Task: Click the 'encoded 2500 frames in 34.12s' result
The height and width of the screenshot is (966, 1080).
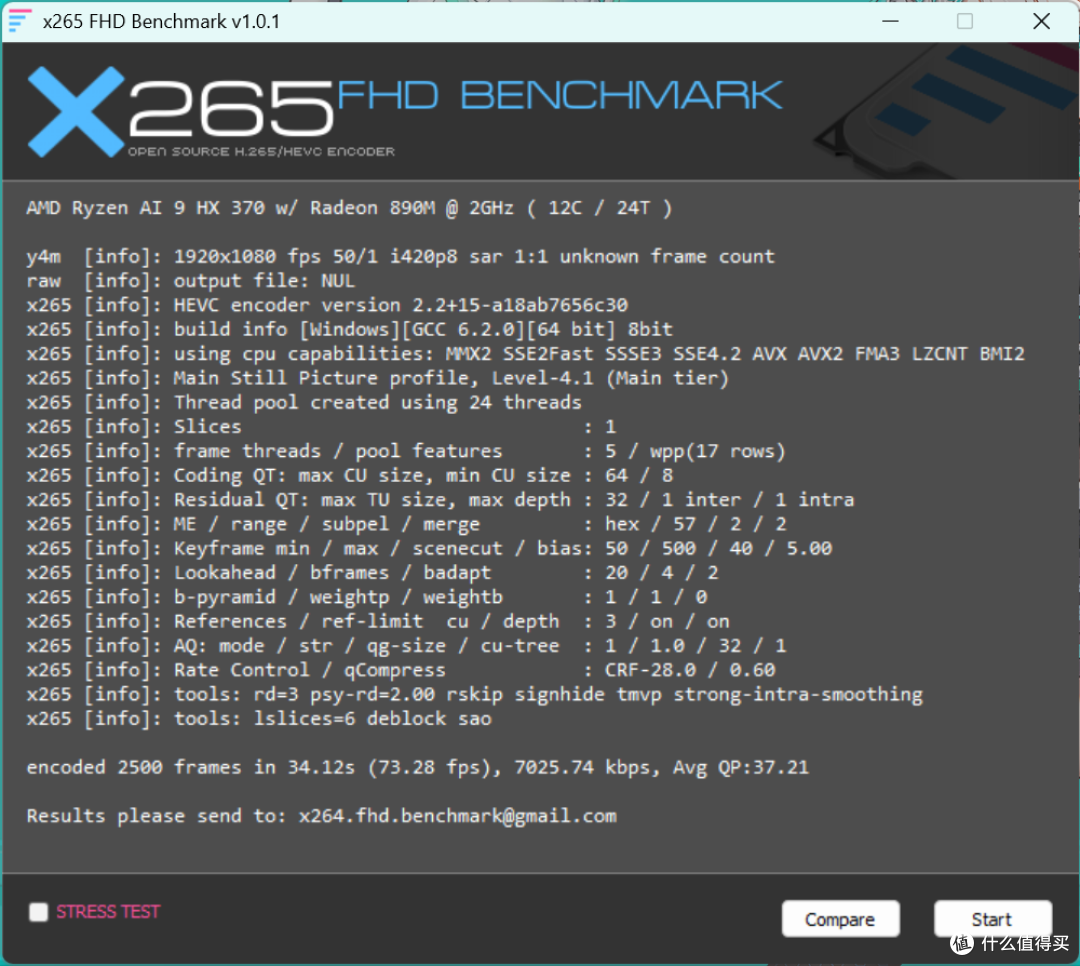Action: point(417,768)
